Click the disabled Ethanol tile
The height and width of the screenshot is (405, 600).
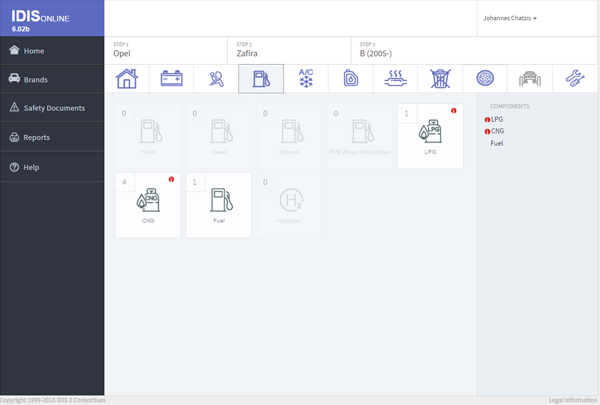[289, 136]
